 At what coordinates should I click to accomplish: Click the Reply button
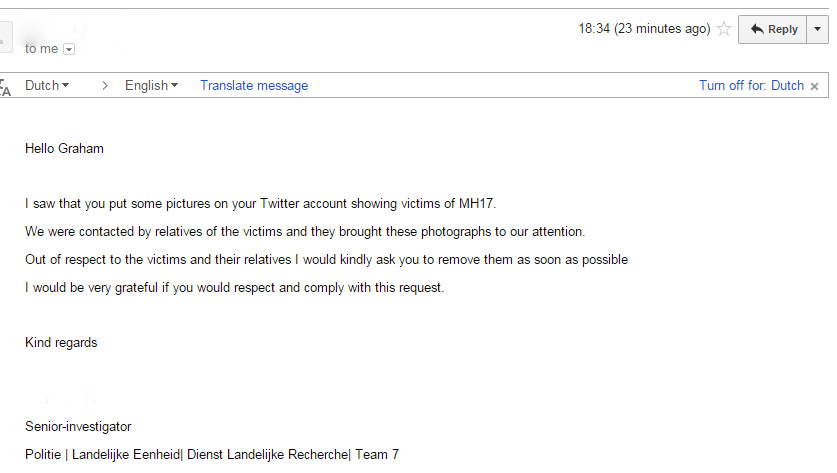[x=773, y=29]
